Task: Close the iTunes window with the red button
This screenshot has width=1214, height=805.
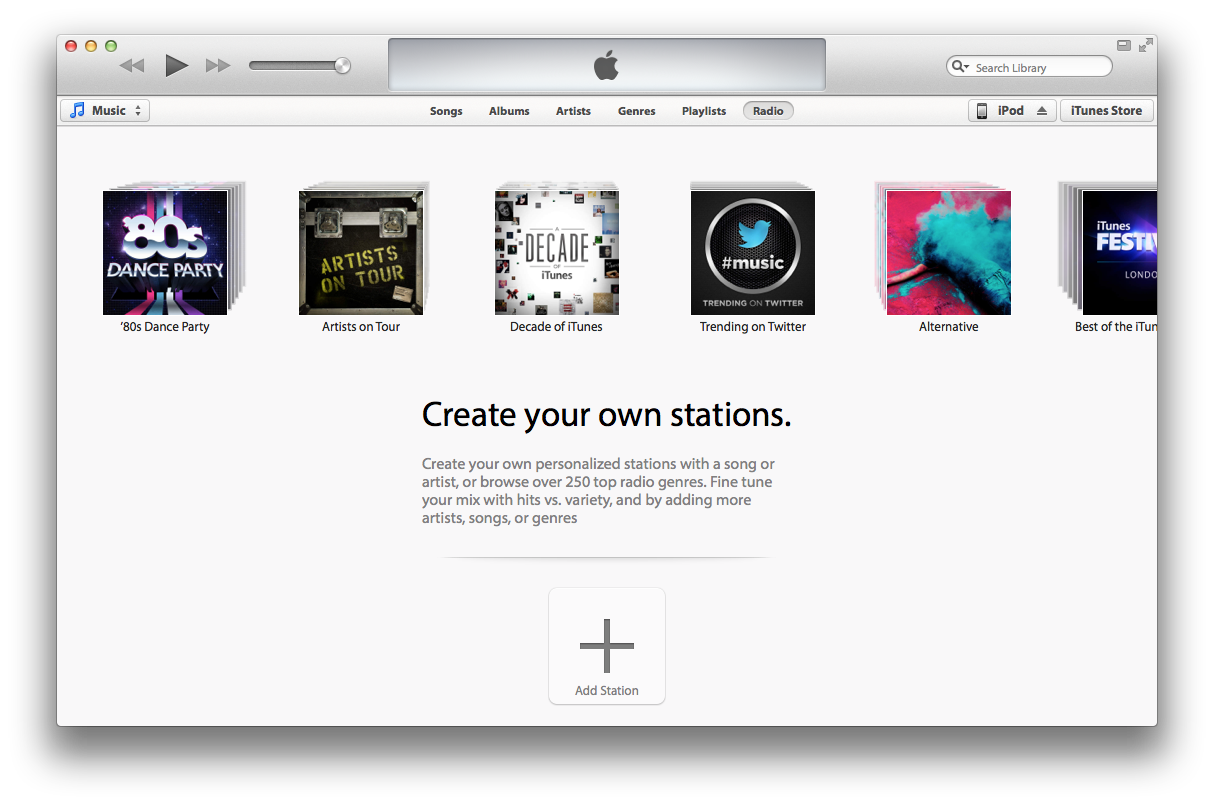Action: [71, 46]
